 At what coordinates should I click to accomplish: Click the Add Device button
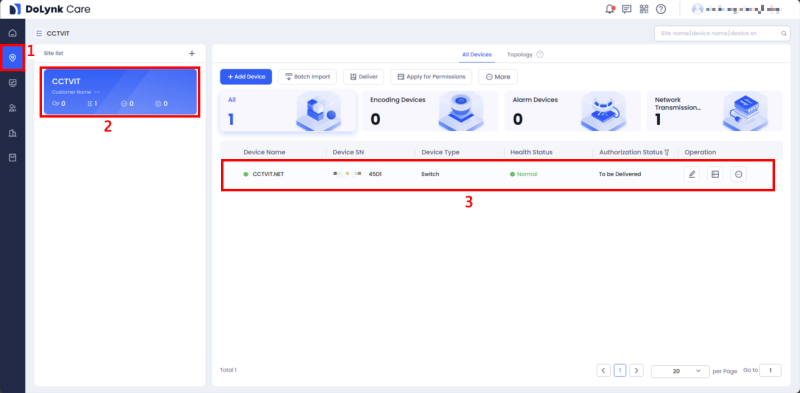(246, 77)
